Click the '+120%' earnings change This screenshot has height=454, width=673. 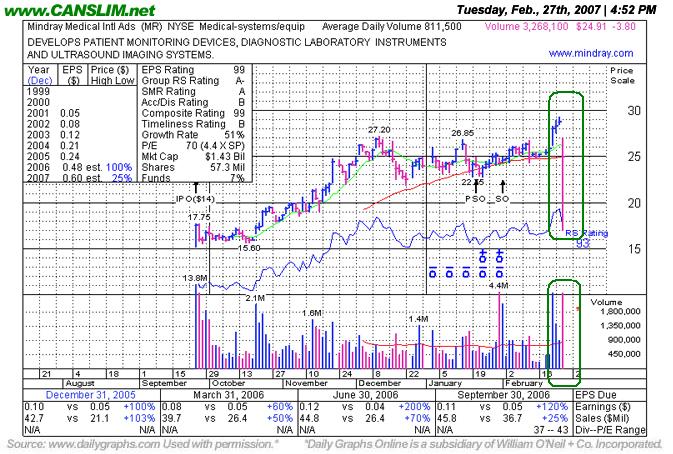(552, 406)
